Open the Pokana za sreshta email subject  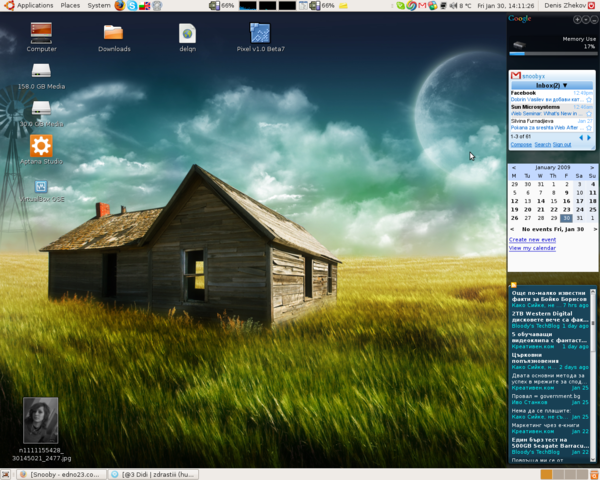click(x=547, y=127)
